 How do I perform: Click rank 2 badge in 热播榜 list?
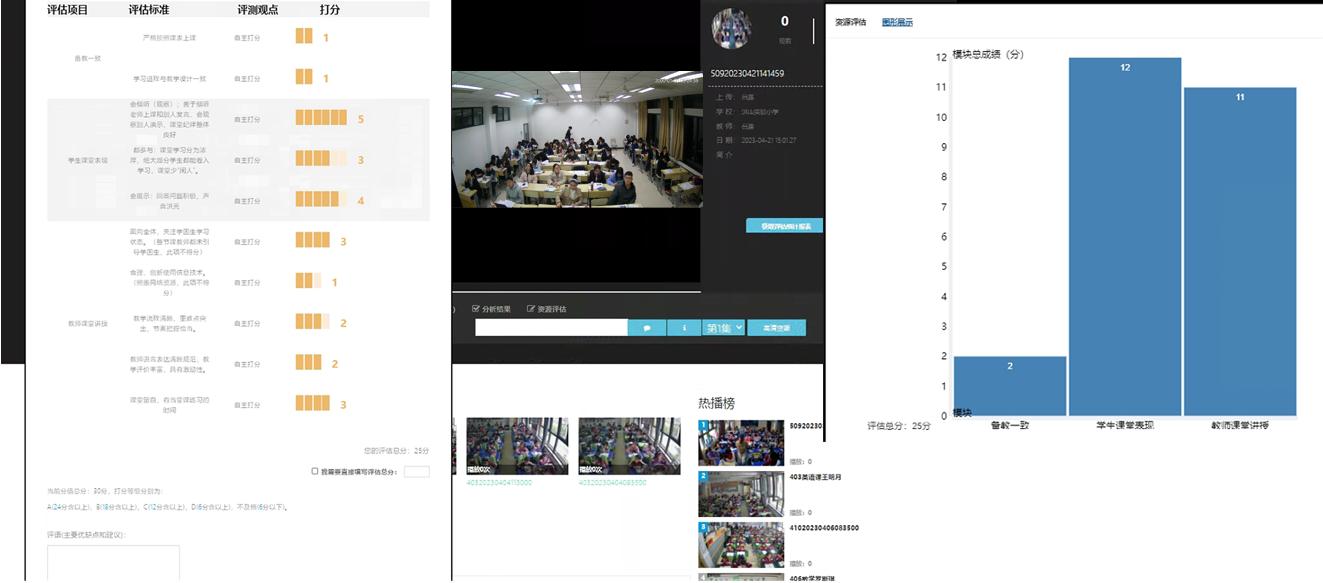(703, 477)
